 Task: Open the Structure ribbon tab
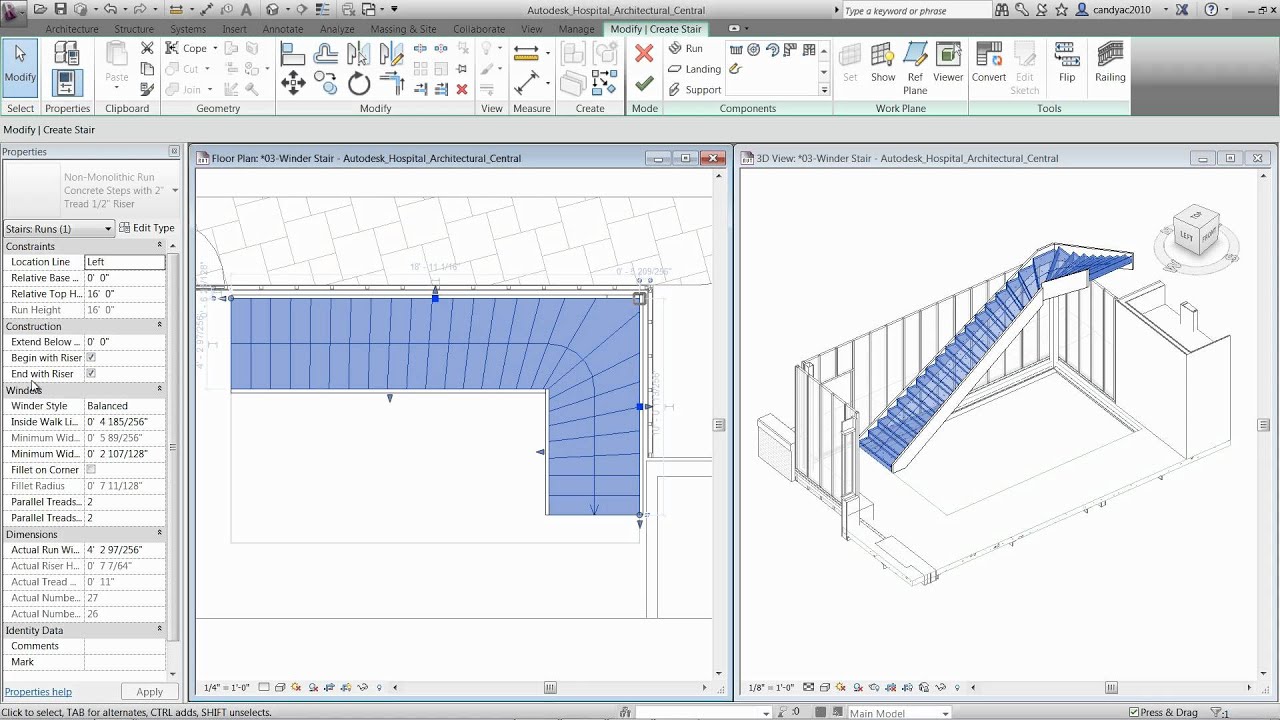point(134,29)
